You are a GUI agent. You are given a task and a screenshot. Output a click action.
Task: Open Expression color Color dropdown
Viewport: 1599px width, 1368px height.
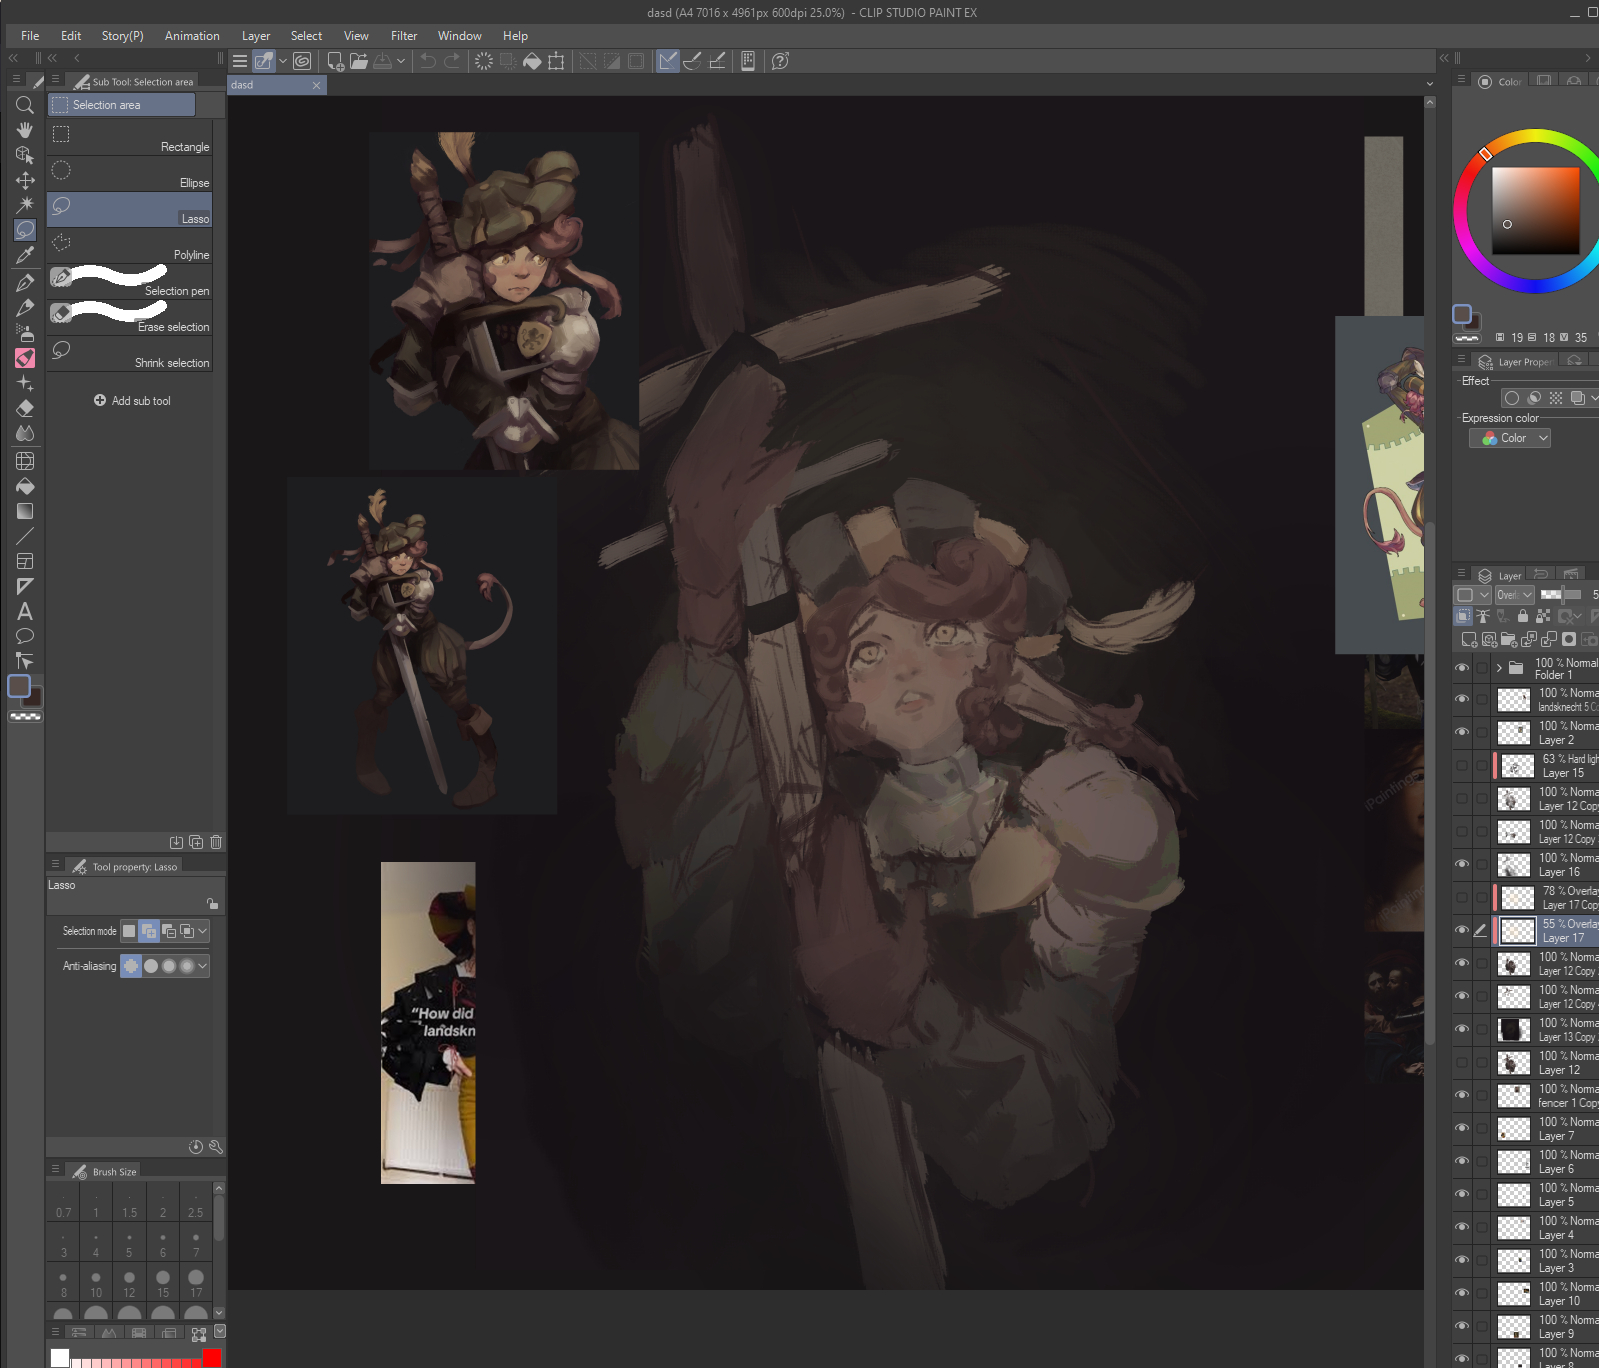1510,438
